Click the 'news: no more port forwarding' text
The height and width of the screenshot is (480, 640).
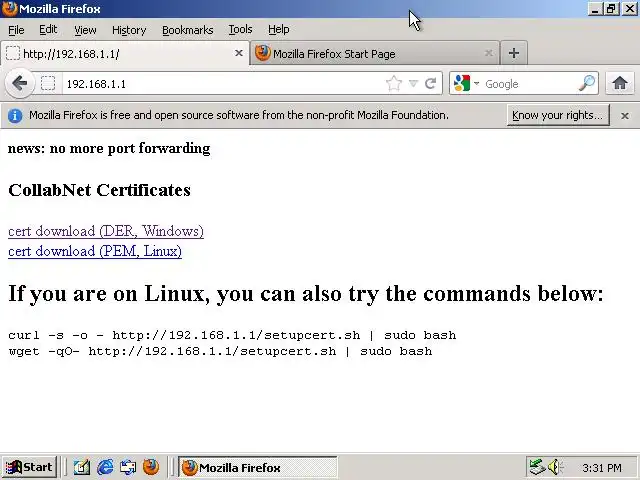tap(109, 148)
